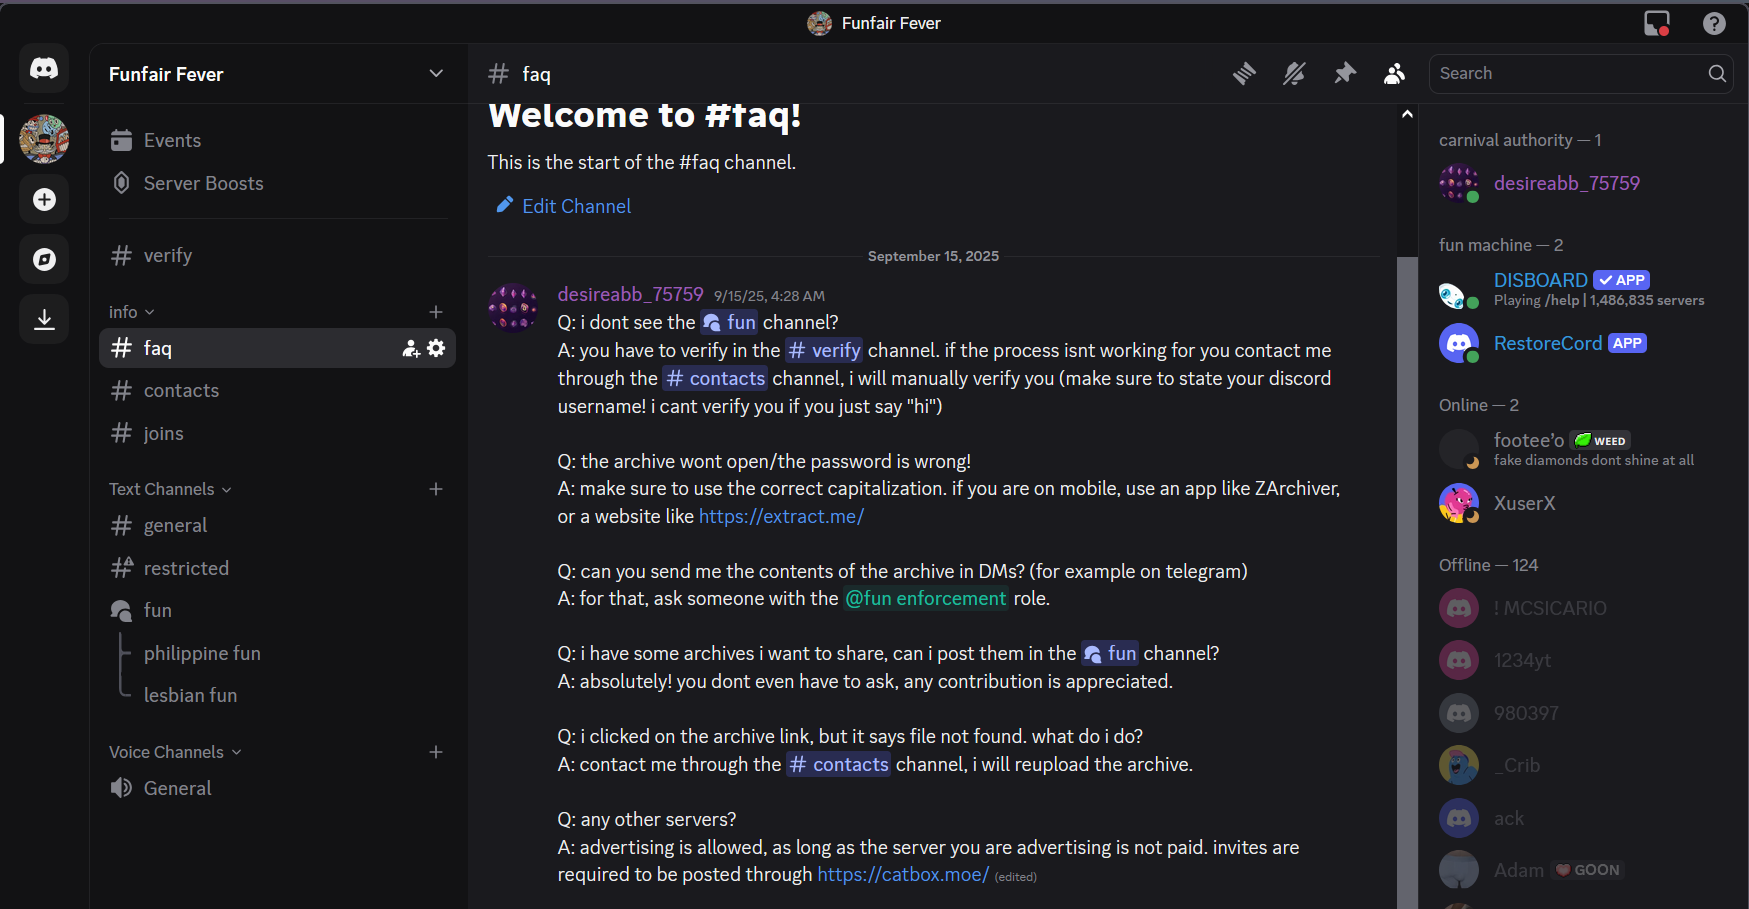Open the contacts channel

(x=277, y=390)
